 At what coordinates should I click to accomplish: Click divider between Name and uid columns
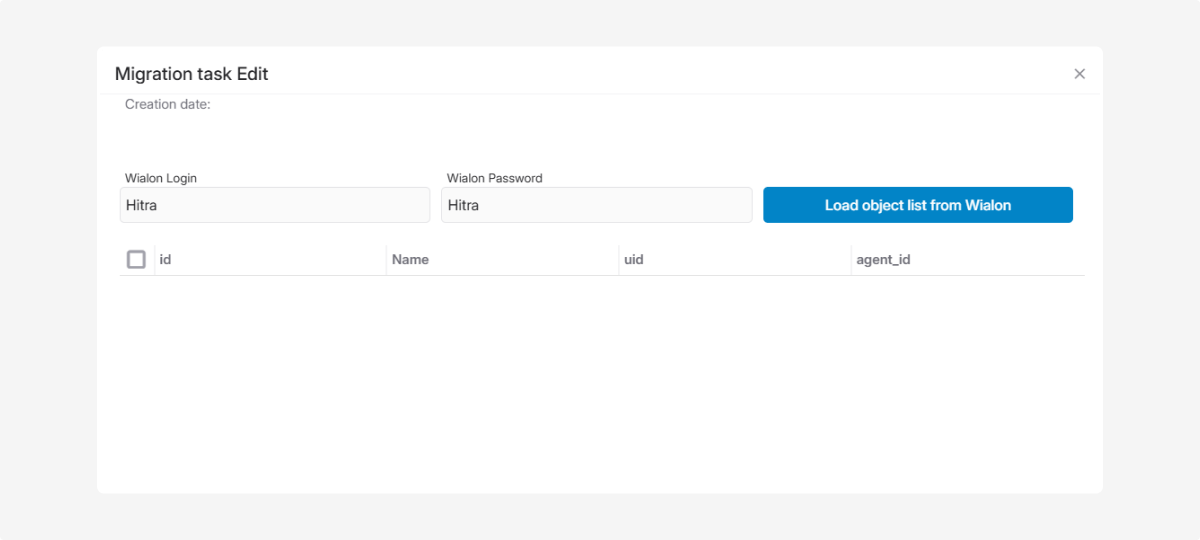(x=619, y=260)
